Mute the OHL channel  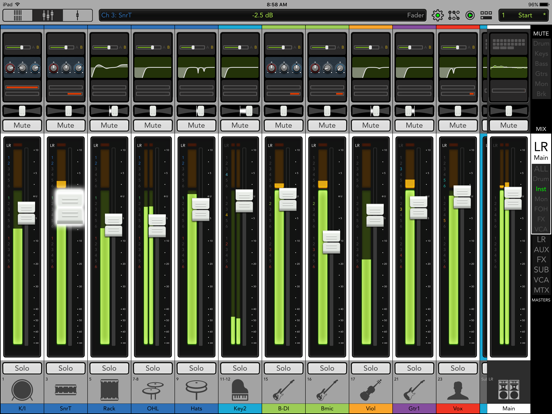click(x=153, y=125)
